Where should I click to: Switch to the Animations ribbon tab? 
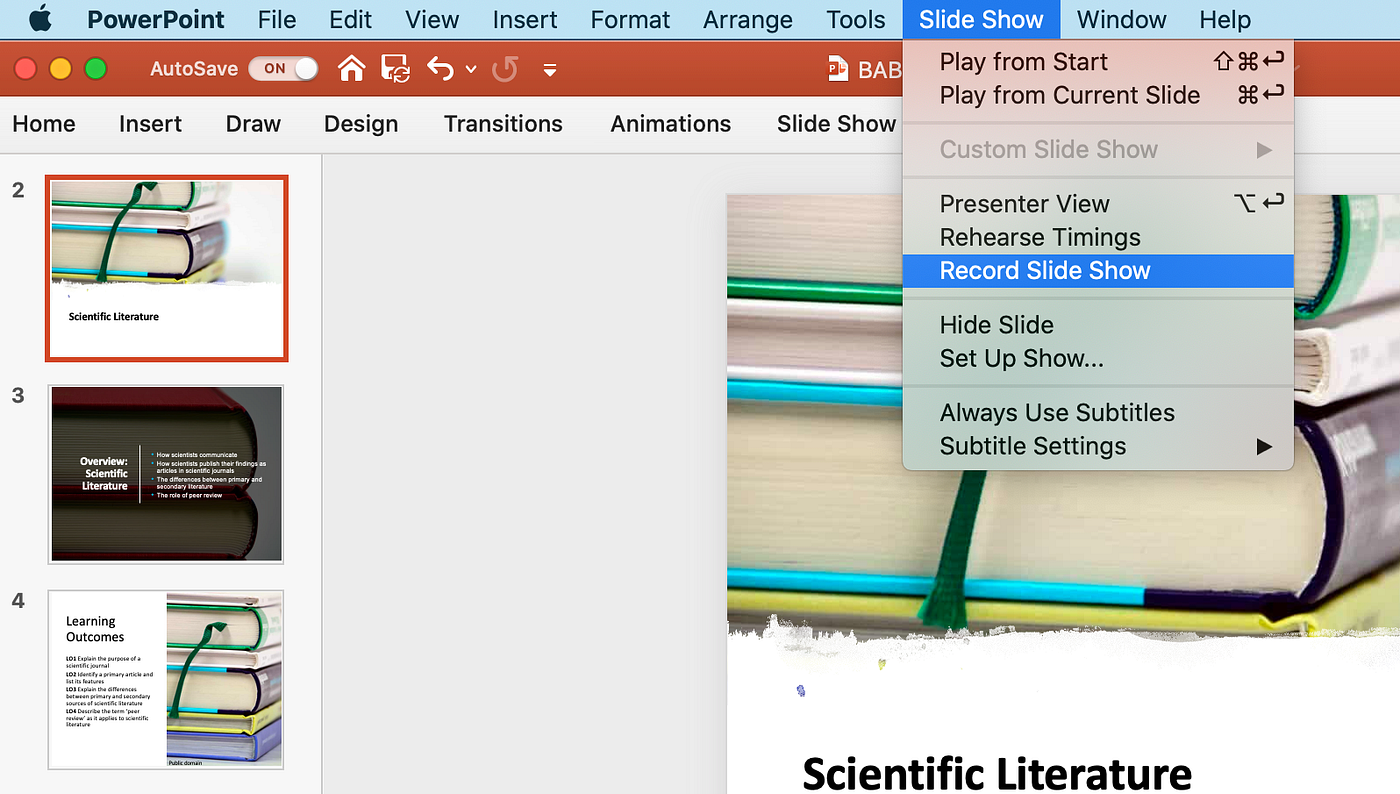[x=671, y=124]
